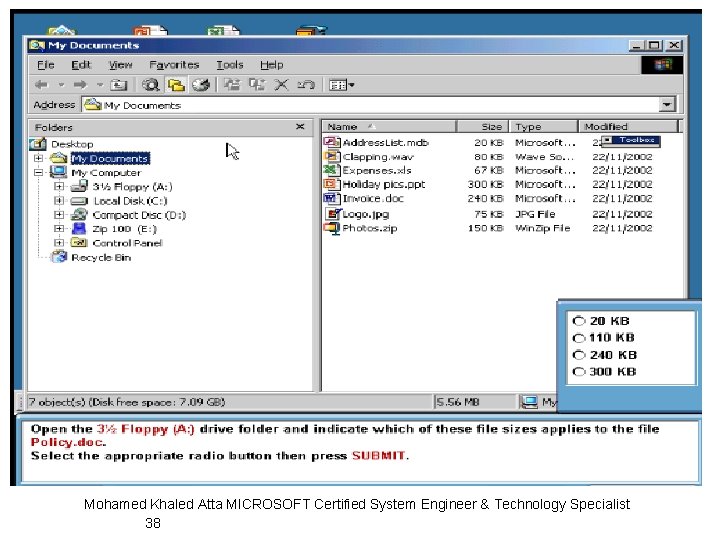
Task: Toggle the Folders pane toolbar icon
Action: pos(176,84)
